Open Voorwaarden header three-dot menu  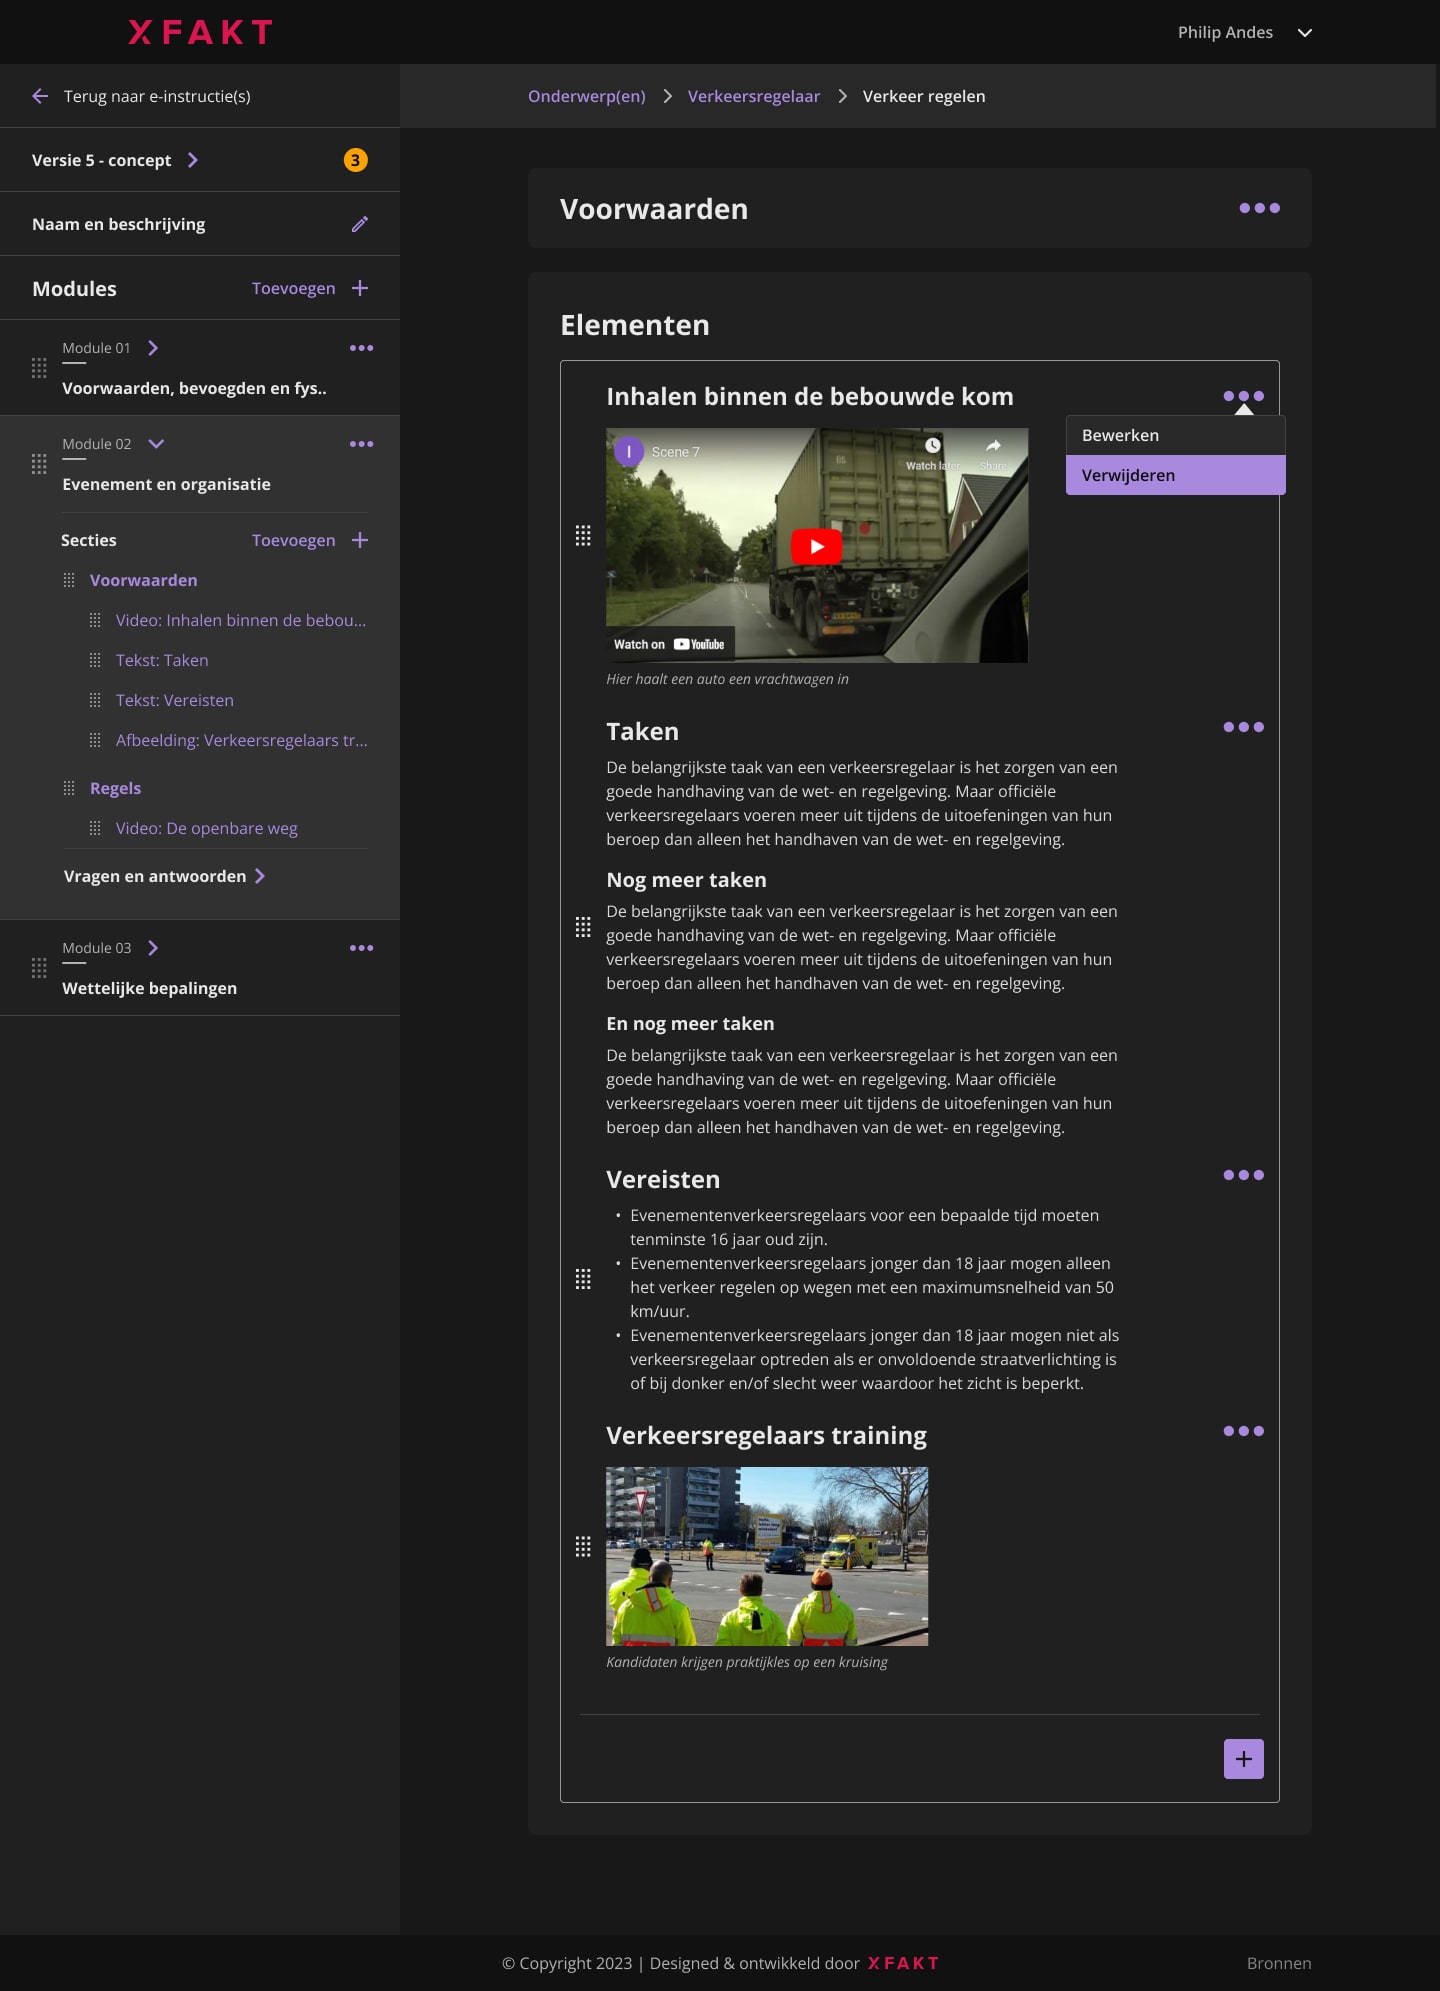1259,208
